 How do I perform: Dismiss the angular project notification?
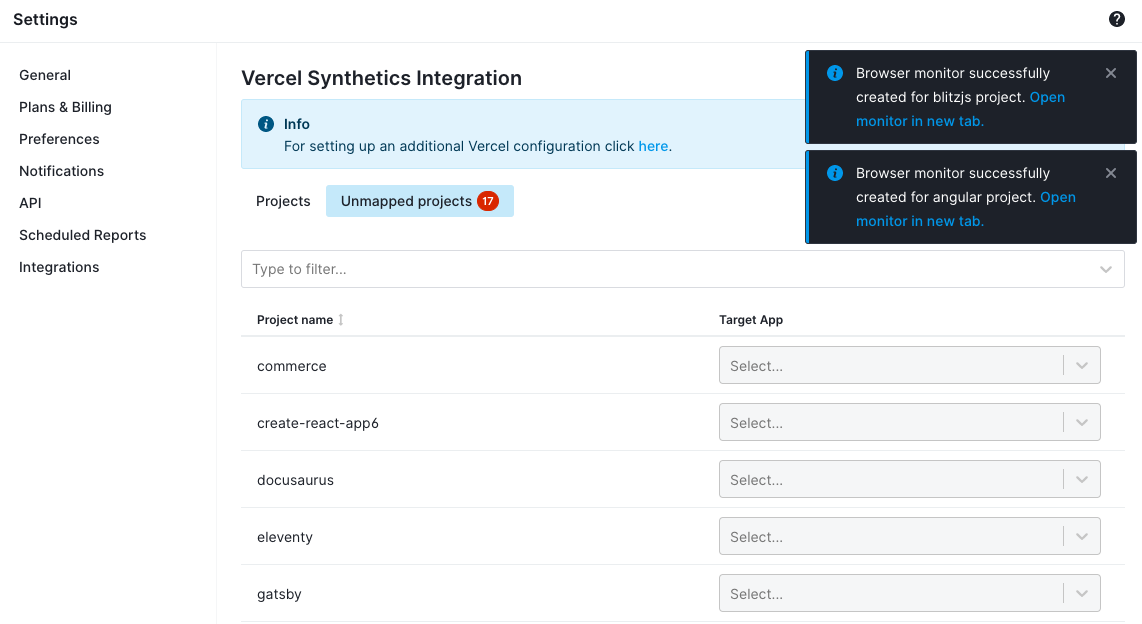[x=1111, y=173]
